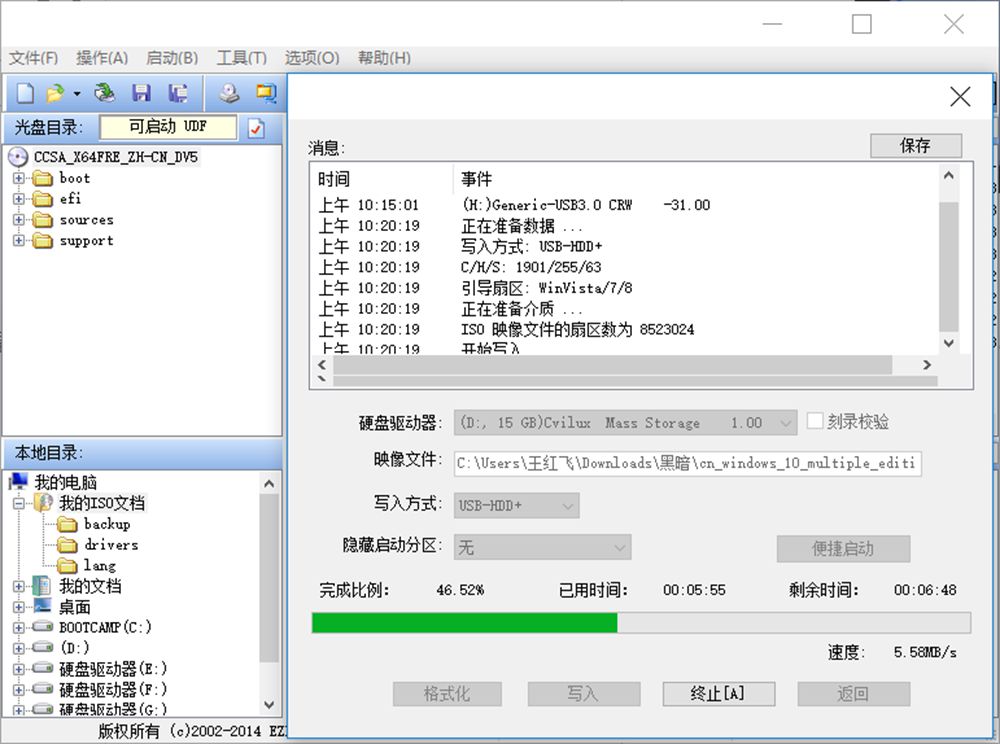
Task: Click the 保存 button to save messages
Action: point(915,145)
